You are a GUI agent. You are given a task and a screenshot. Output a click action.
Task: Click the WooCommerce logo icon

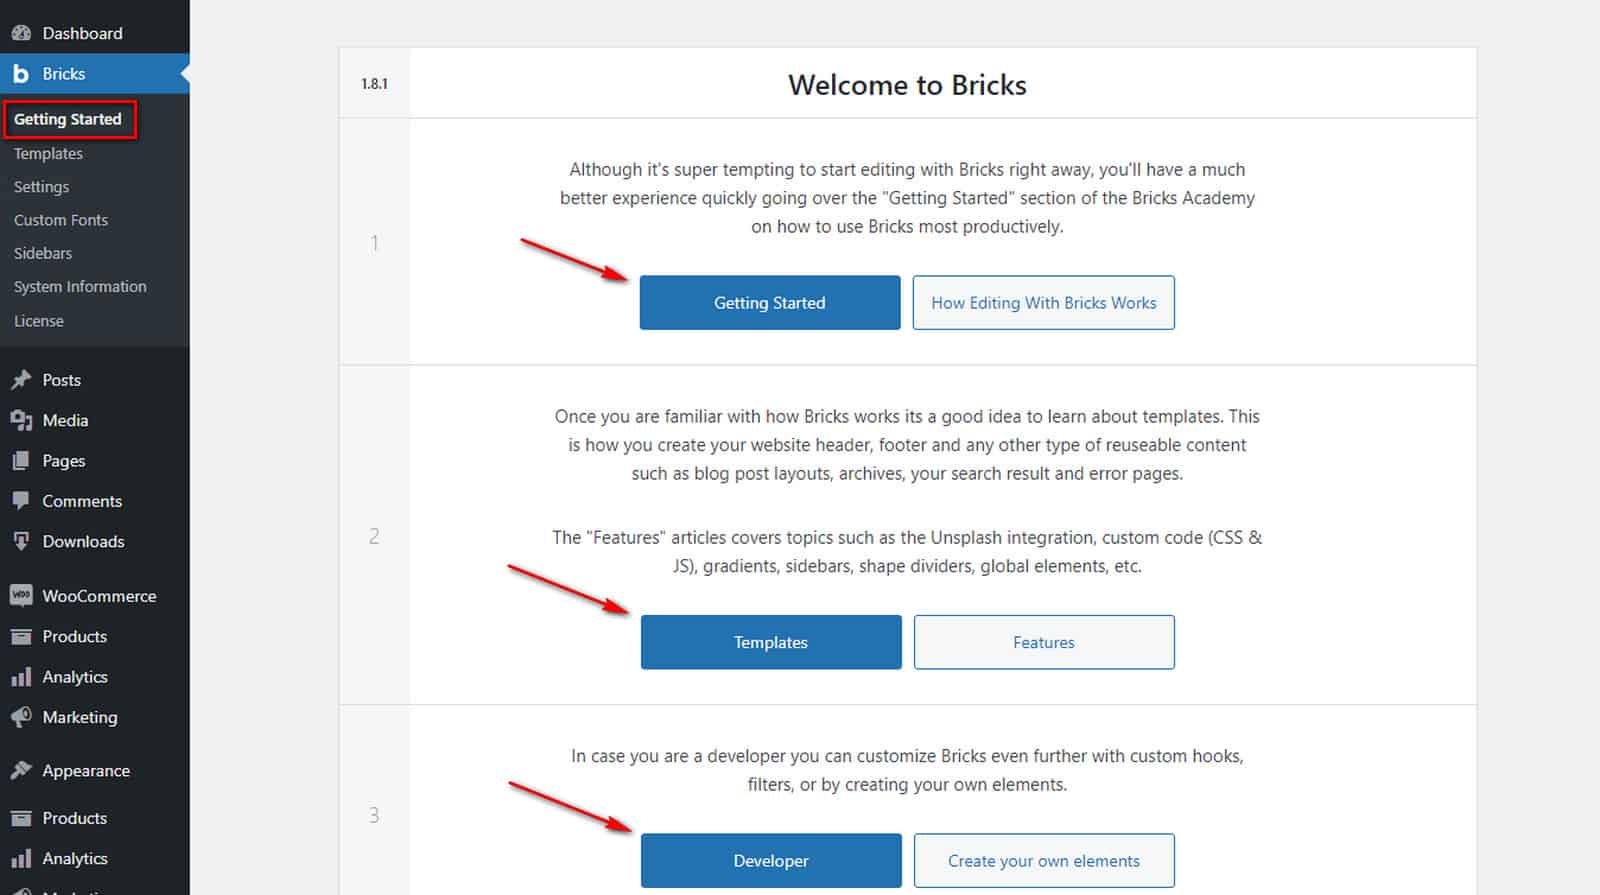[x=21, y=596]
